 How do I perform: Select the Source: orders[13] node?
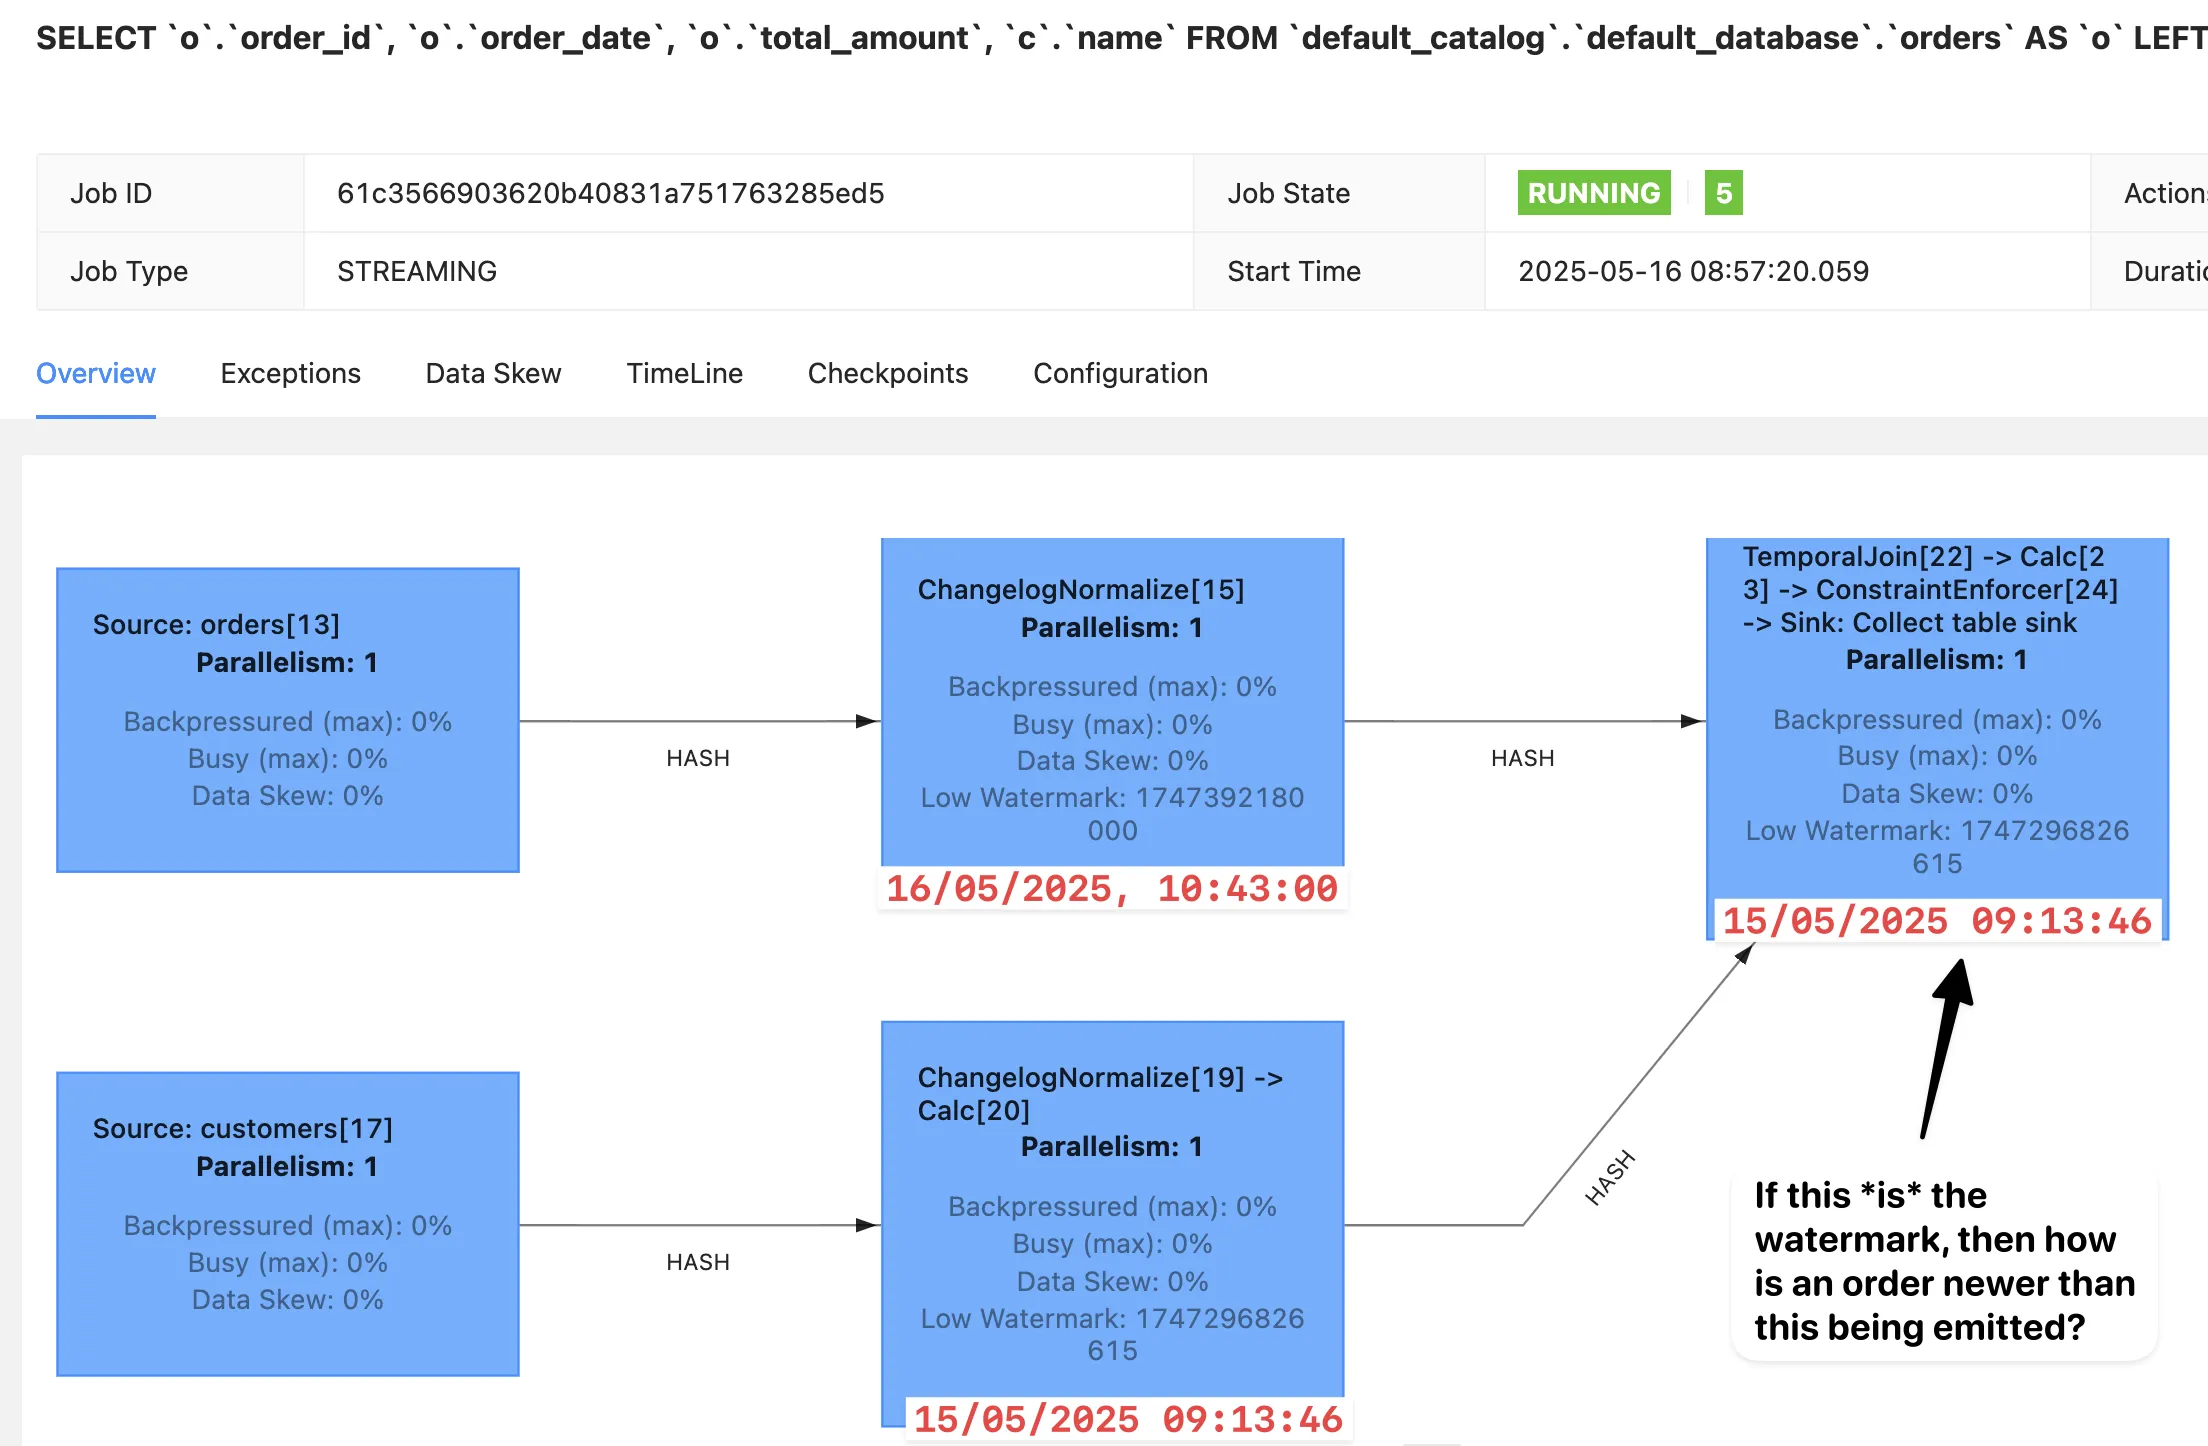point(288,720)
